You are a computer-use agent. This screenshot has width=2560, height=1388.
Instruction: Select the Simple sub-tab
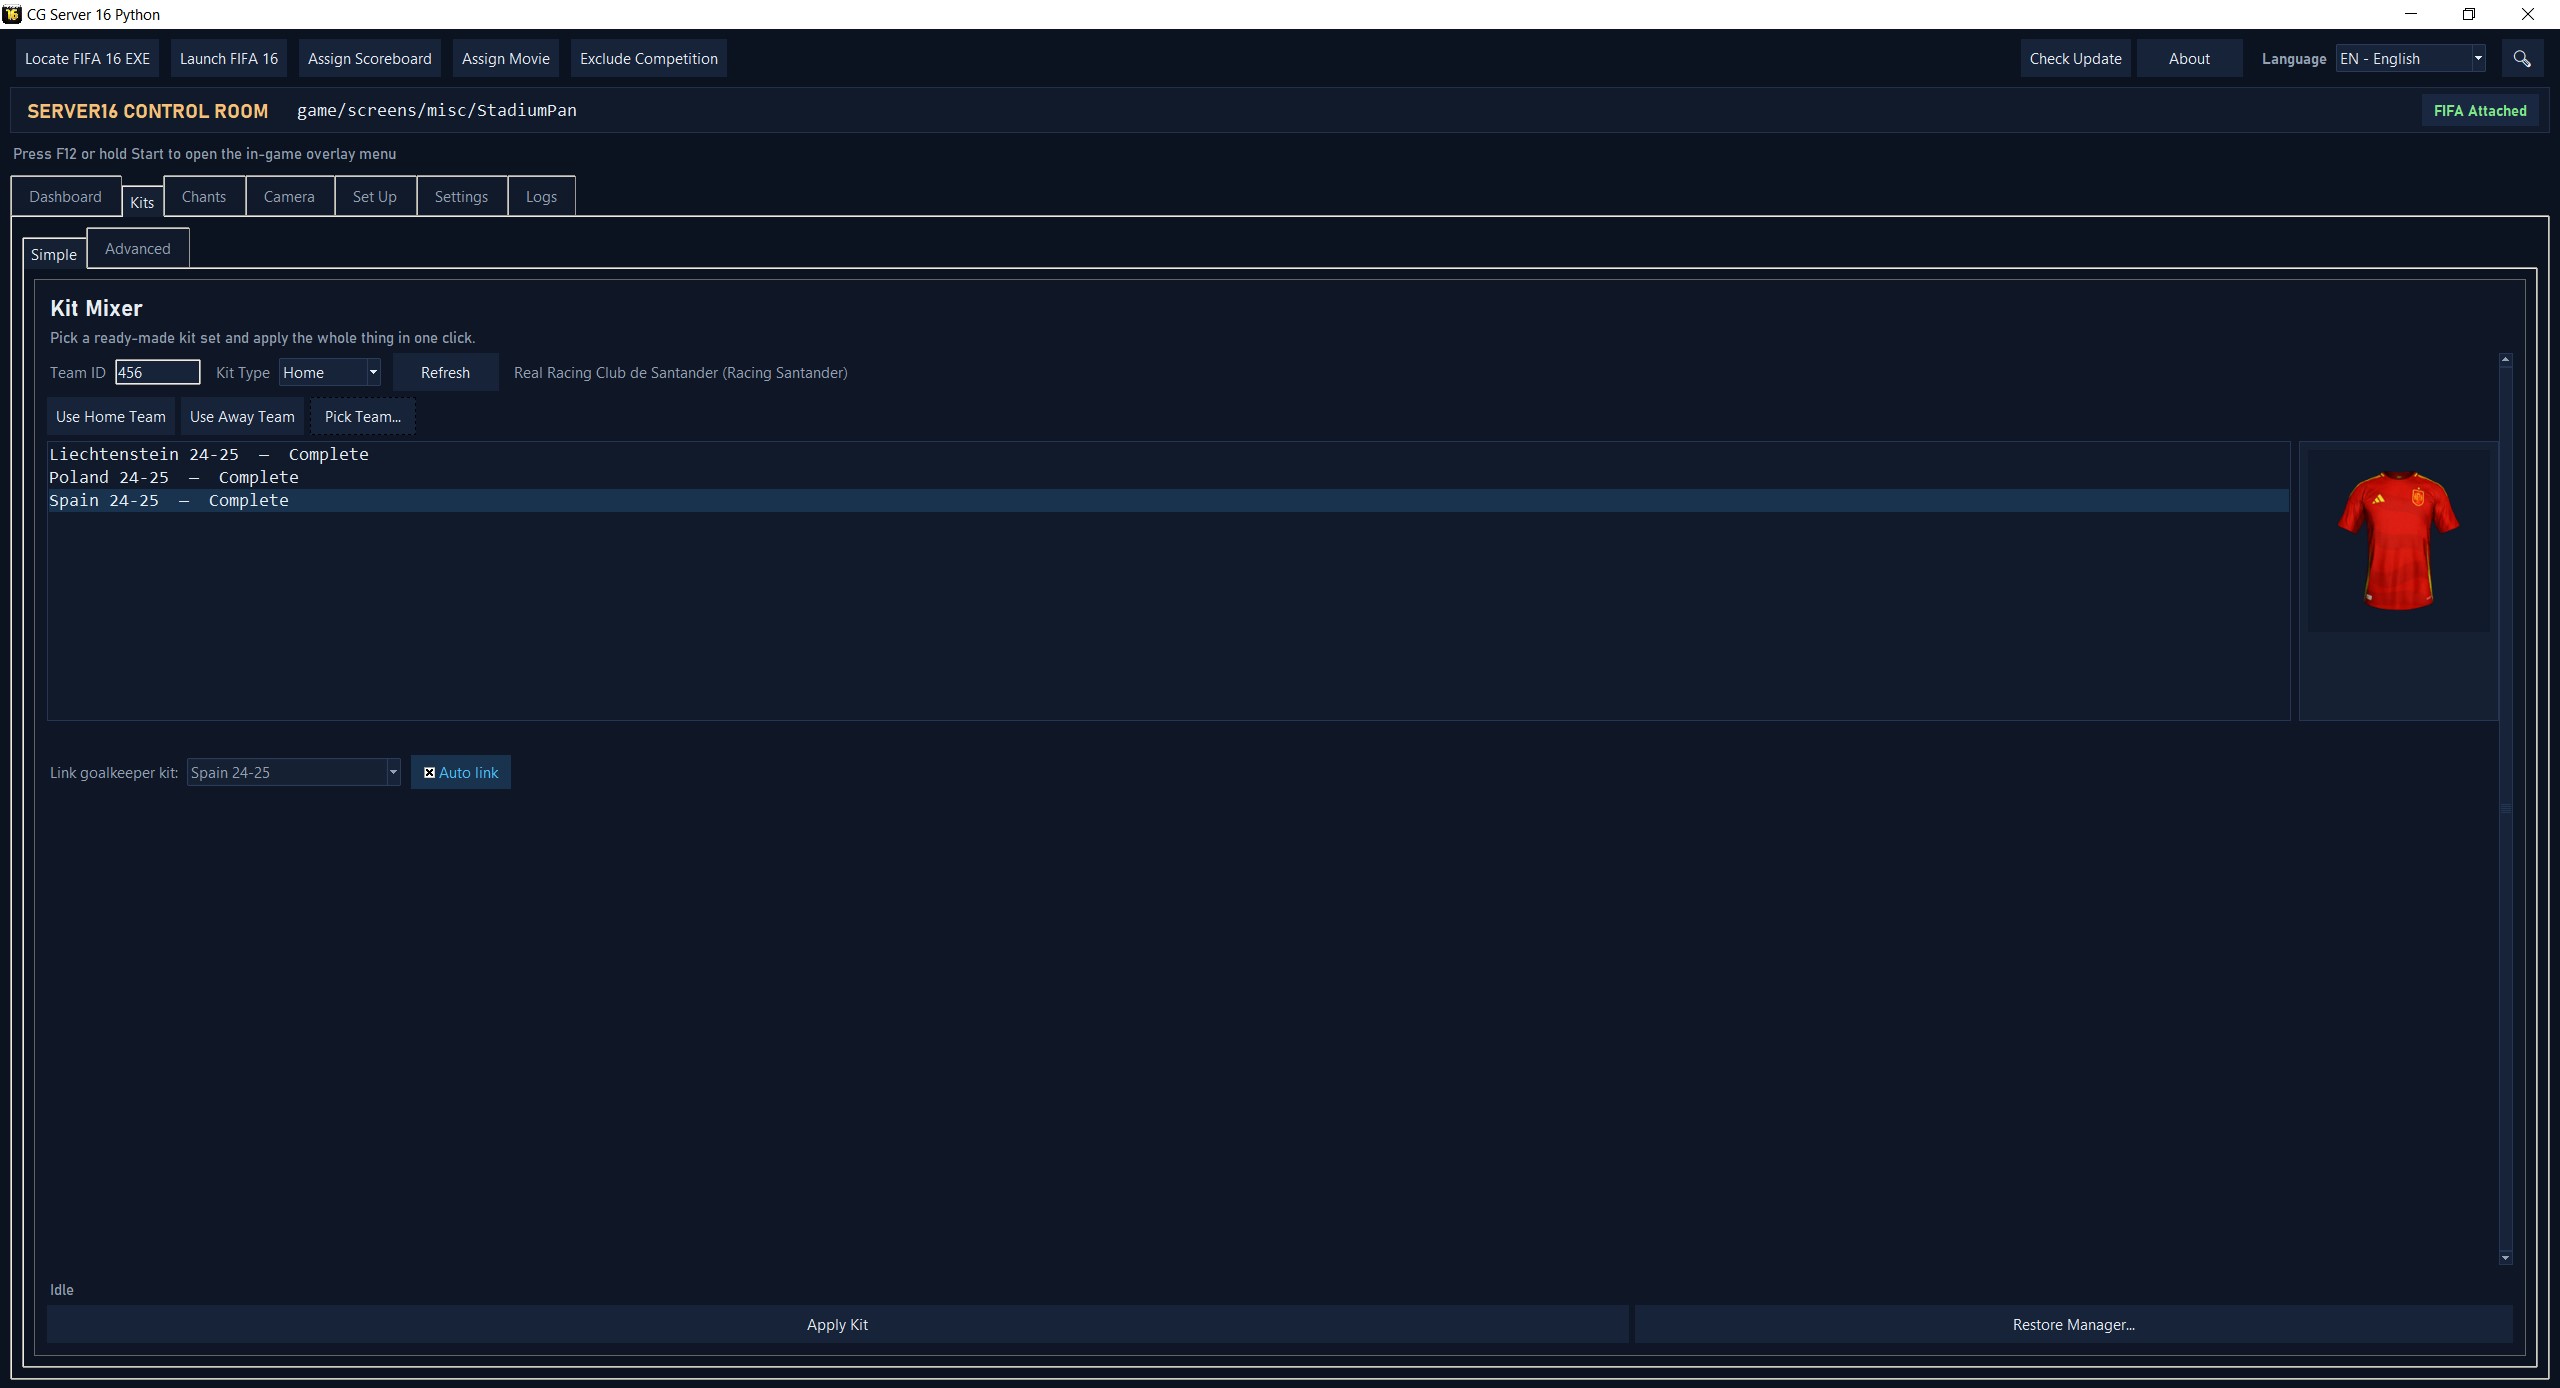point(54,255)
